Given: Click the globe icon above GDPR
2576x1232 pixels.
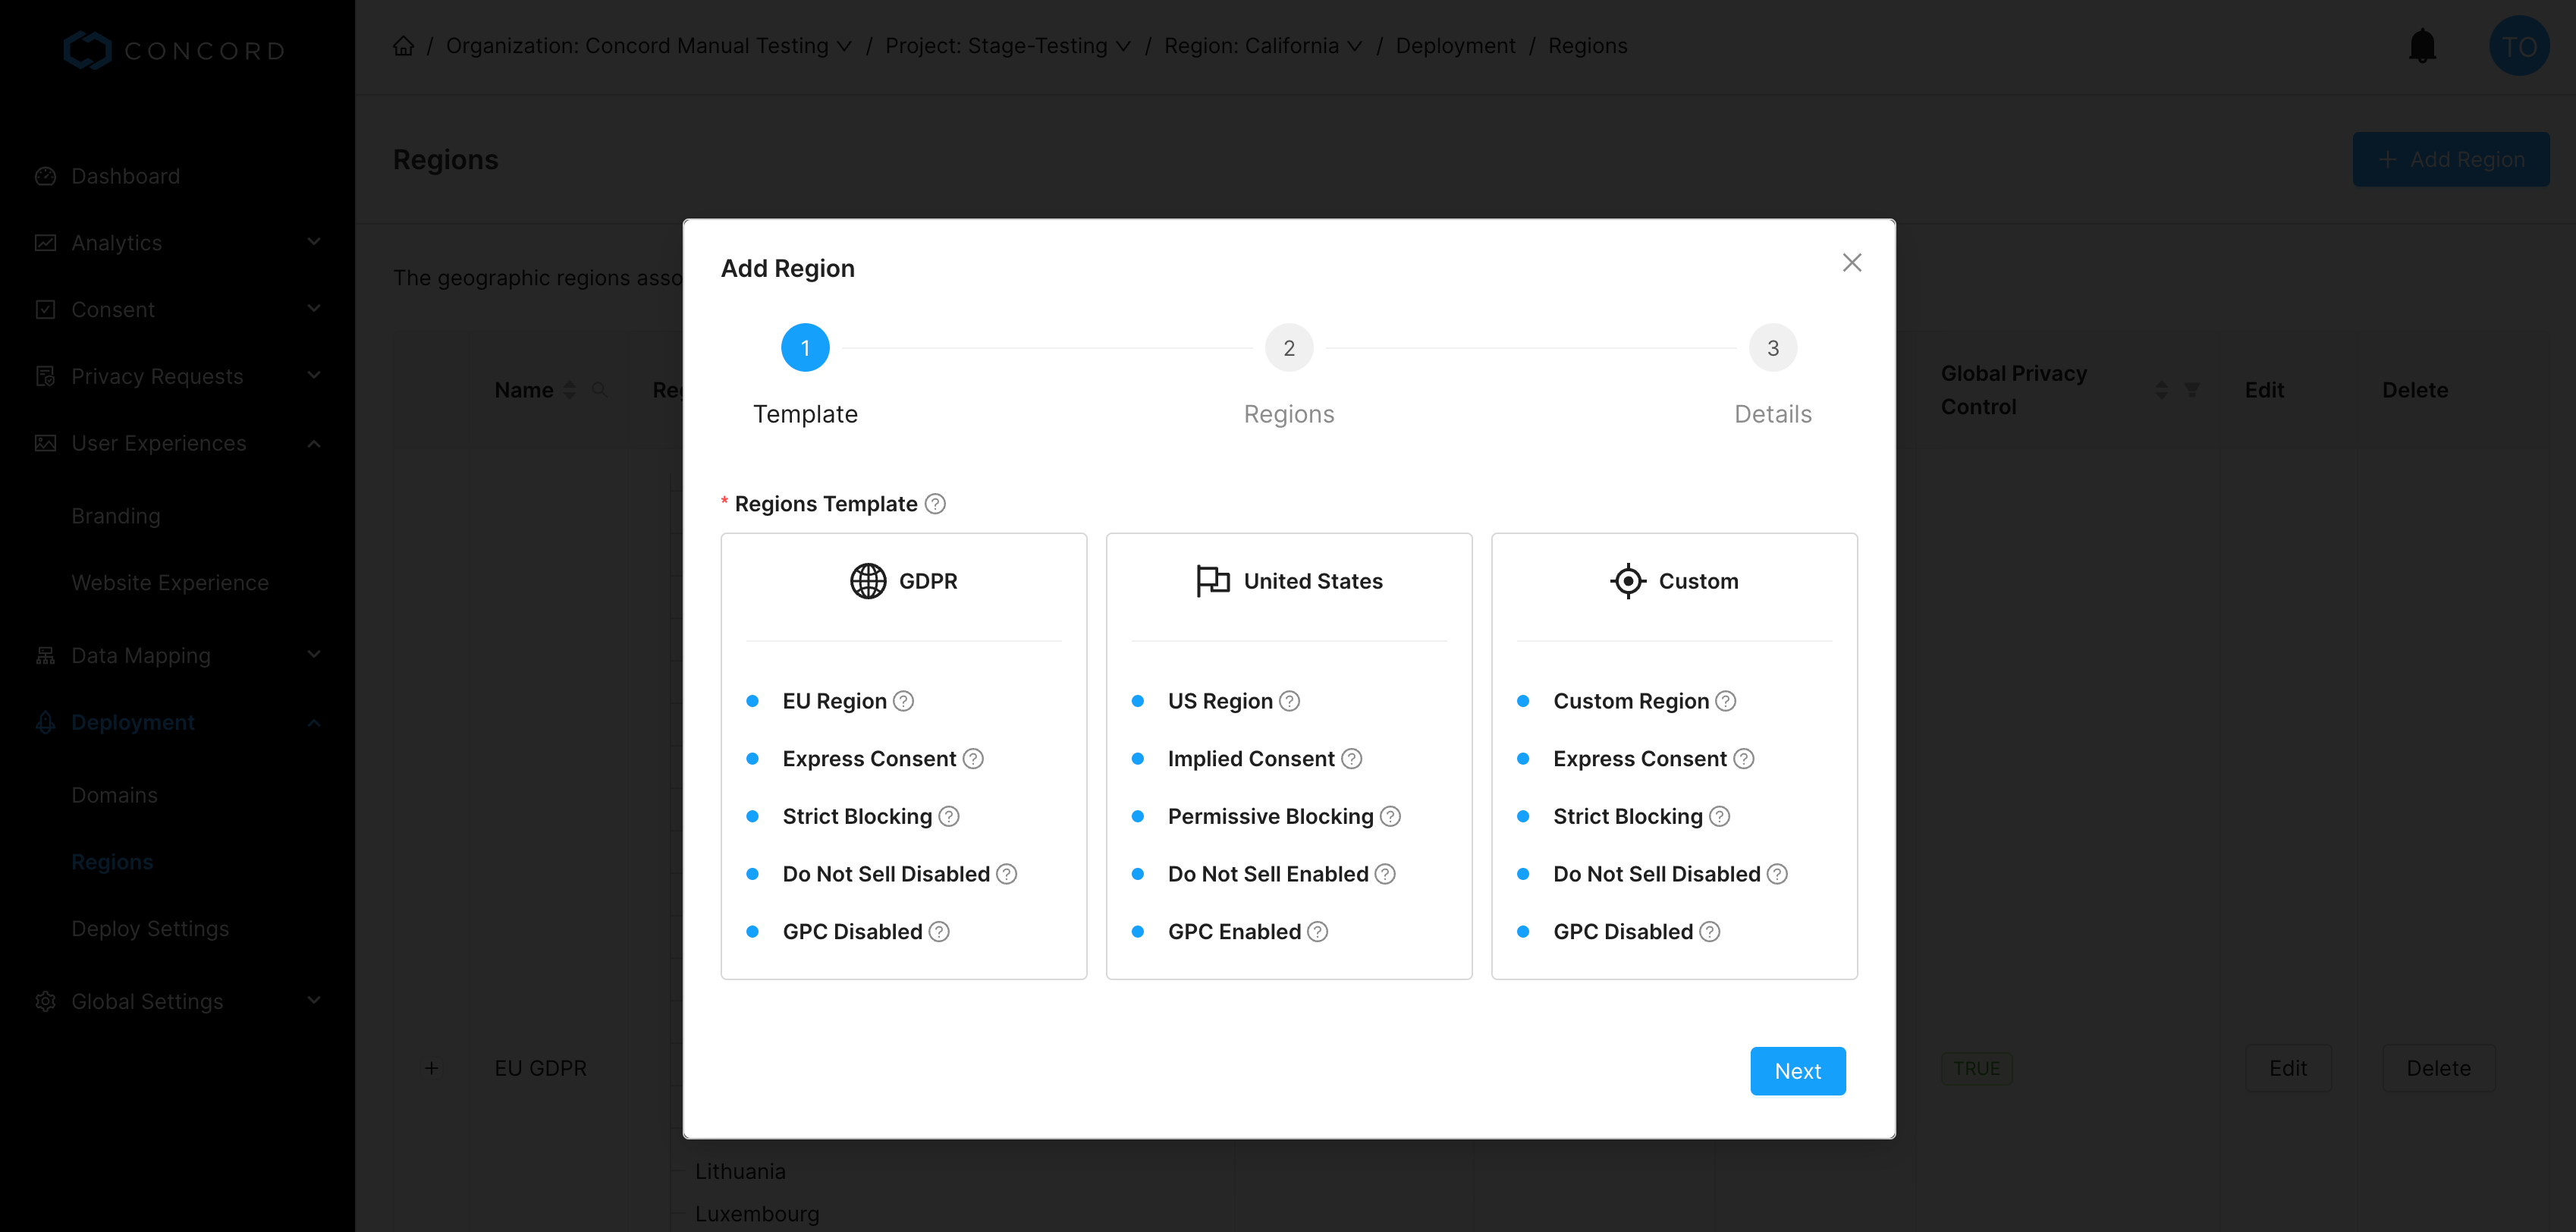Looking at the screenshot, I should pyautogui.click(x=866, y=580).
